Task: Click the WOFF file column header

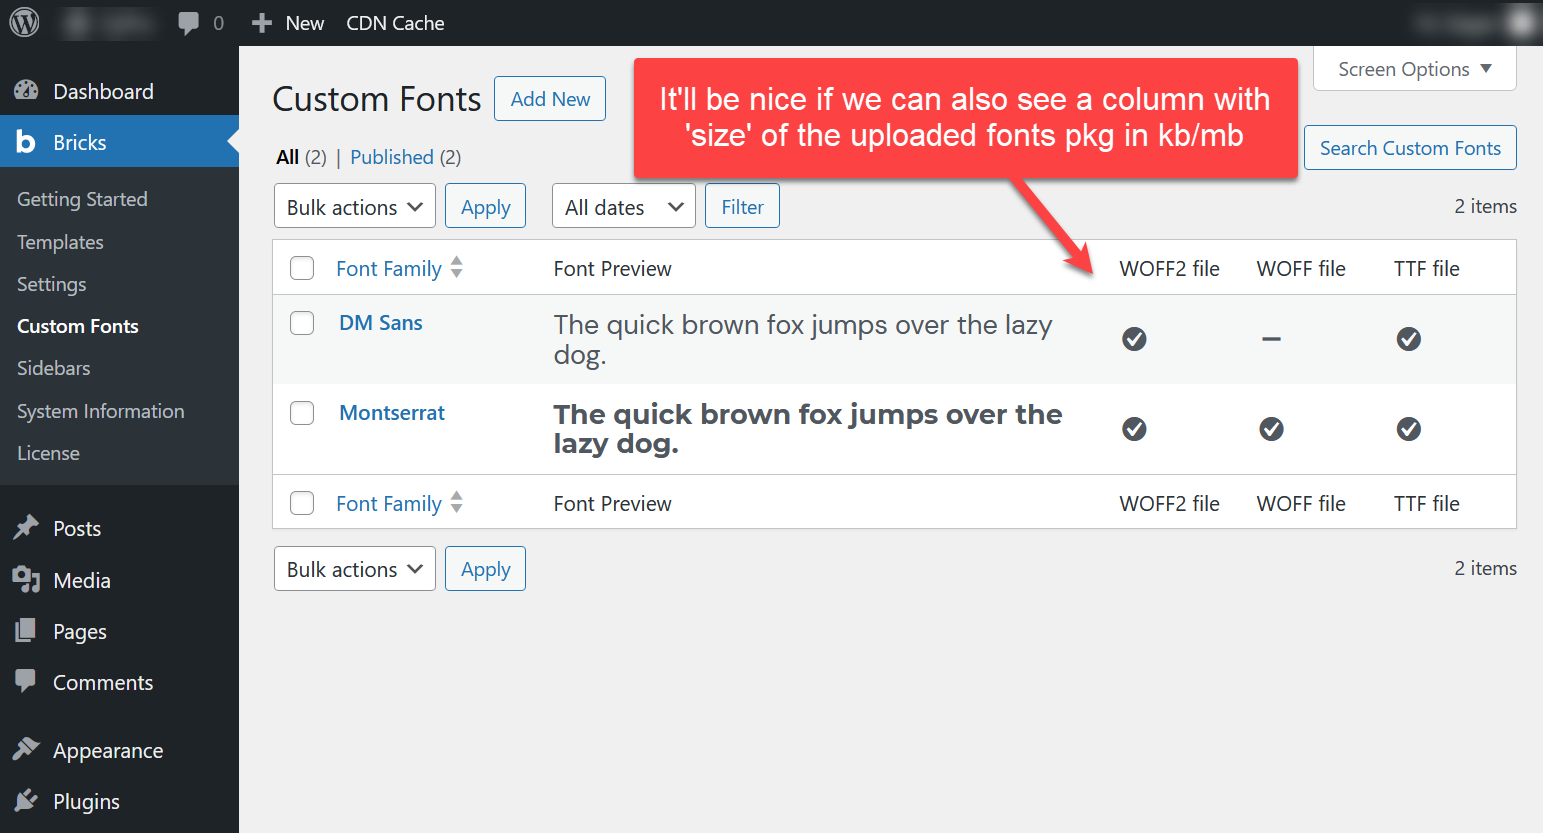Action: (1301, 268)
